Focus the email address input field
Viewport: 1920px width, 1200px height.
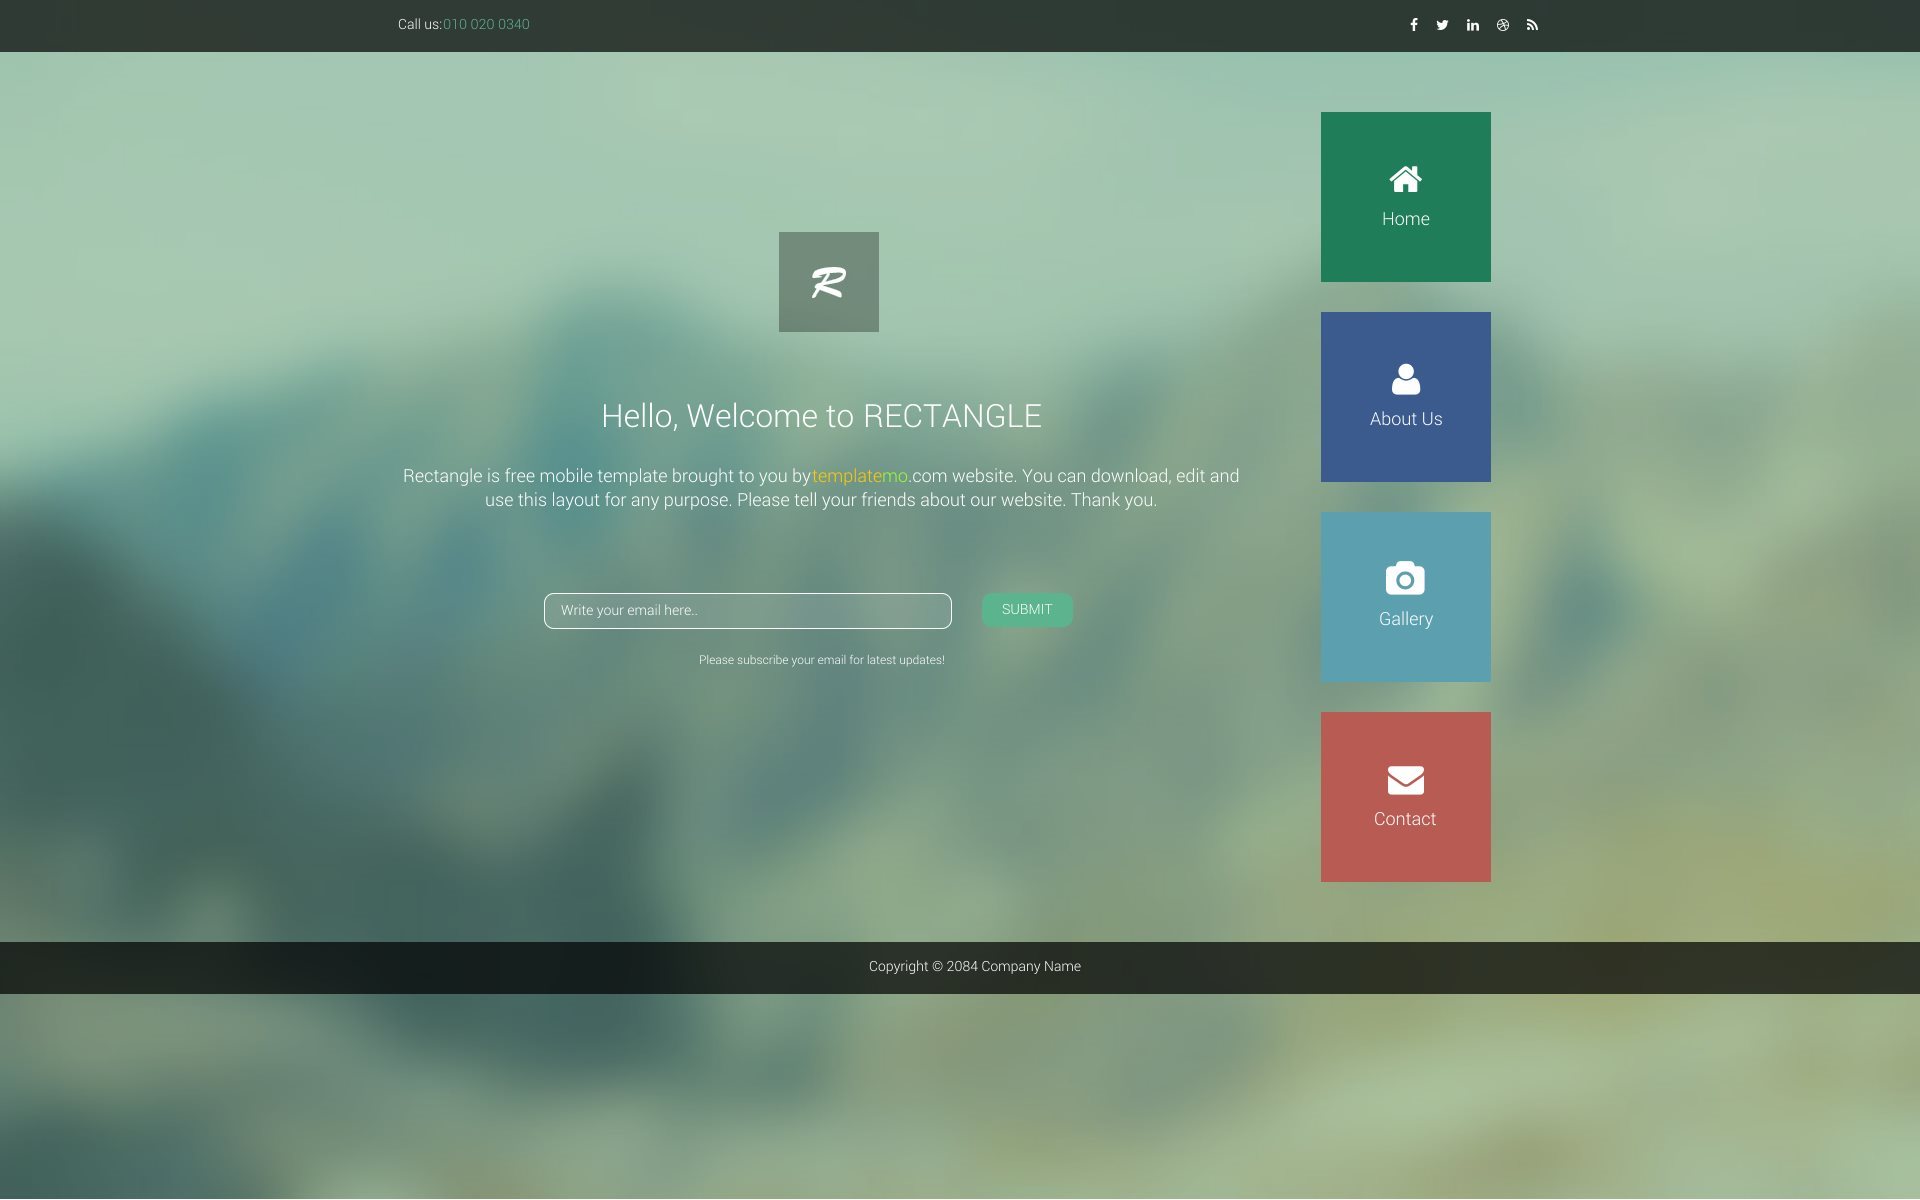click(747, 611)
